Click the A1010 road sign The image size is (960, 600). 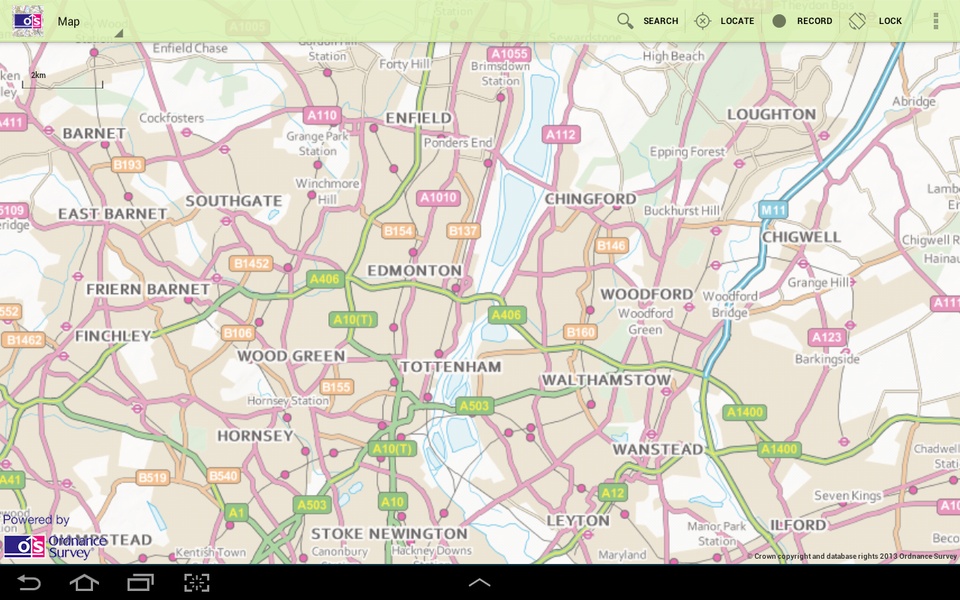438,198
